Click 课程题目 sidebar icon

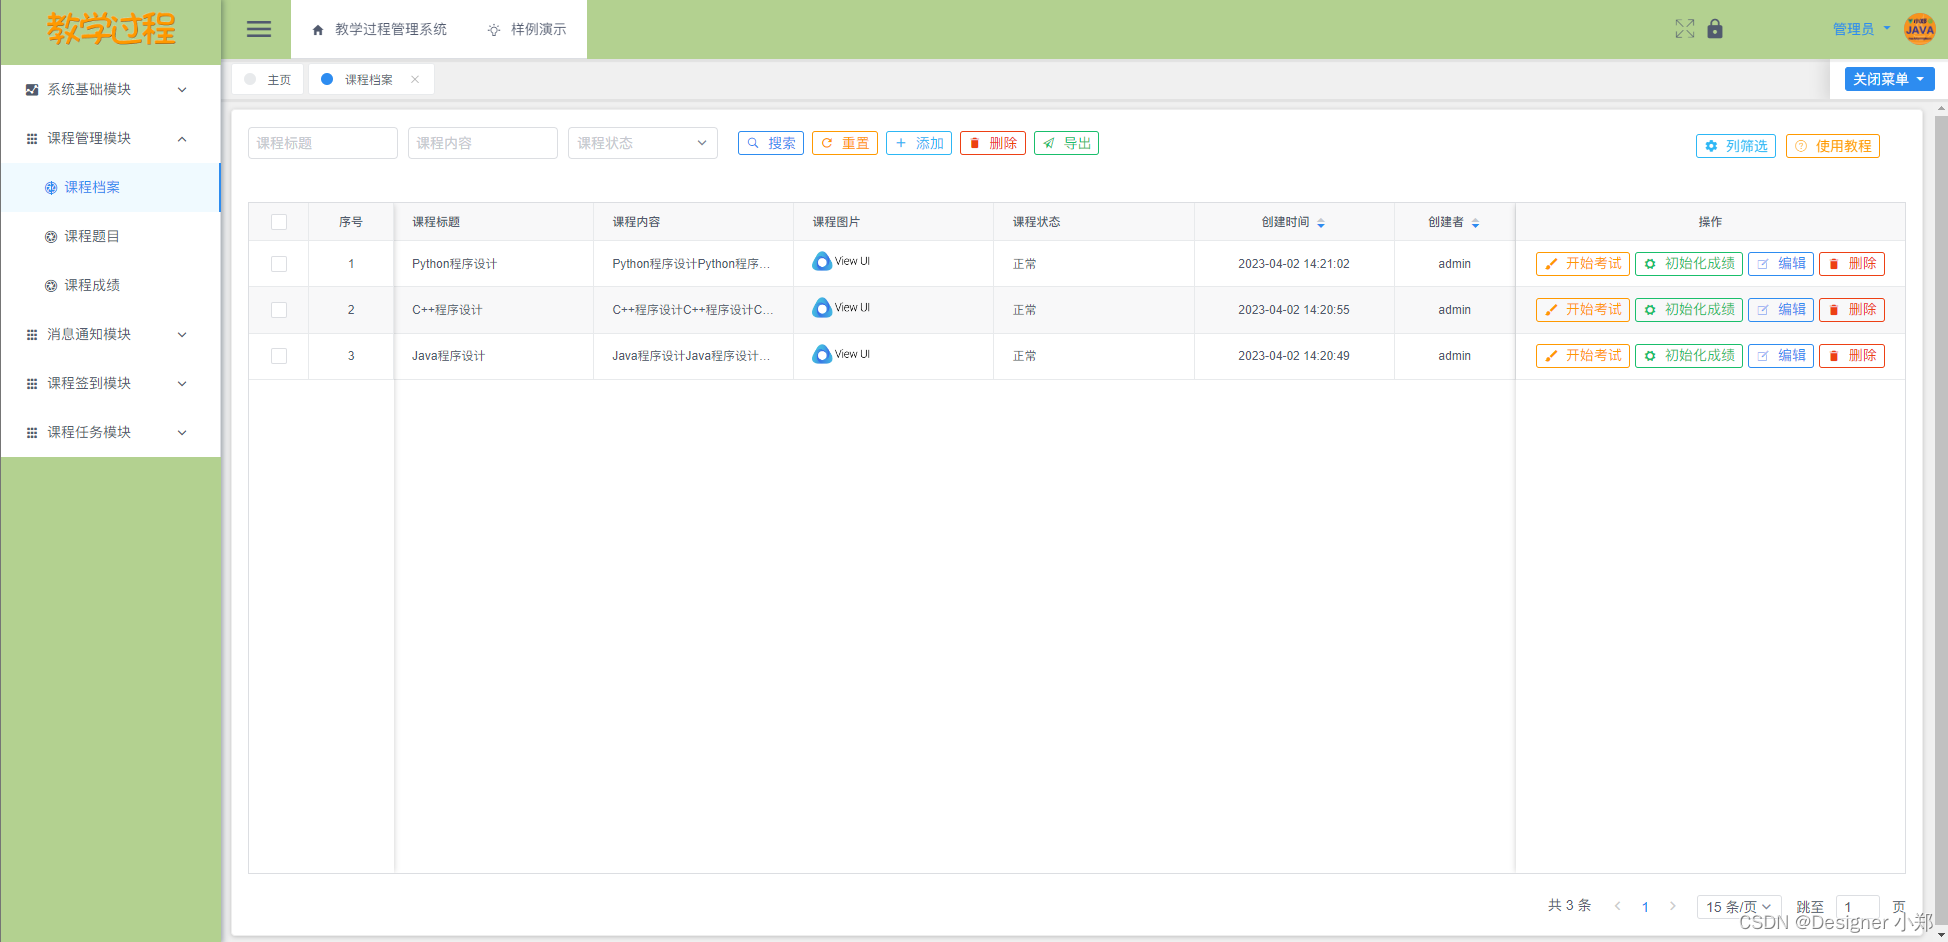tap(51, 236)
